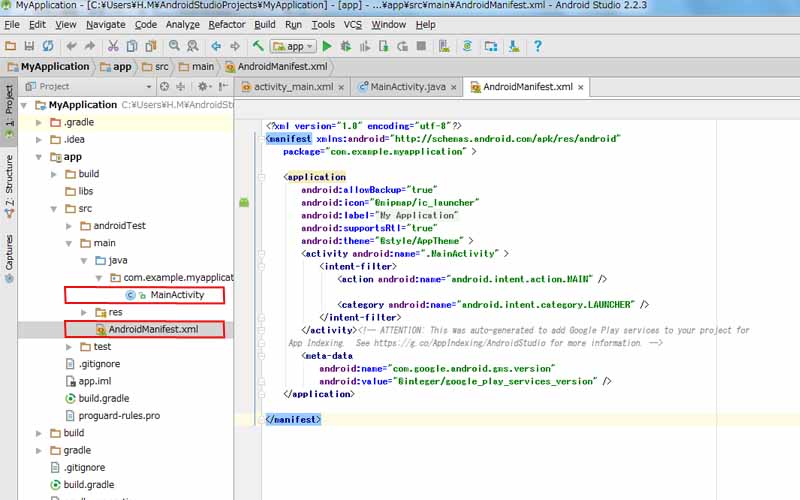Image resolution: width=800 pixels, height=500 pixels.
Task: Close the activity_main.xml tab
Action: pyautogui.click(x=341, y=87)
